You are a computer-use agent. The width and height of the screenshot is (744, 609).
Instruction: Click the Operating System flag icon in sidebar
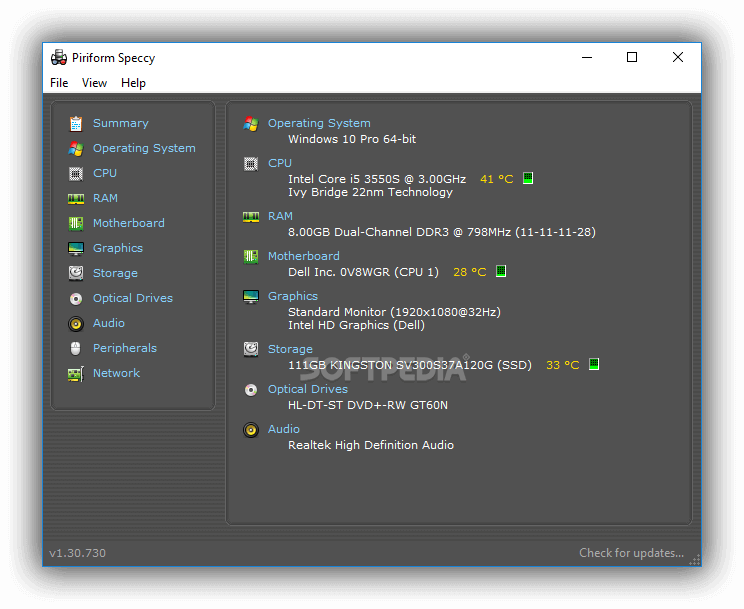tap(76, 149)
